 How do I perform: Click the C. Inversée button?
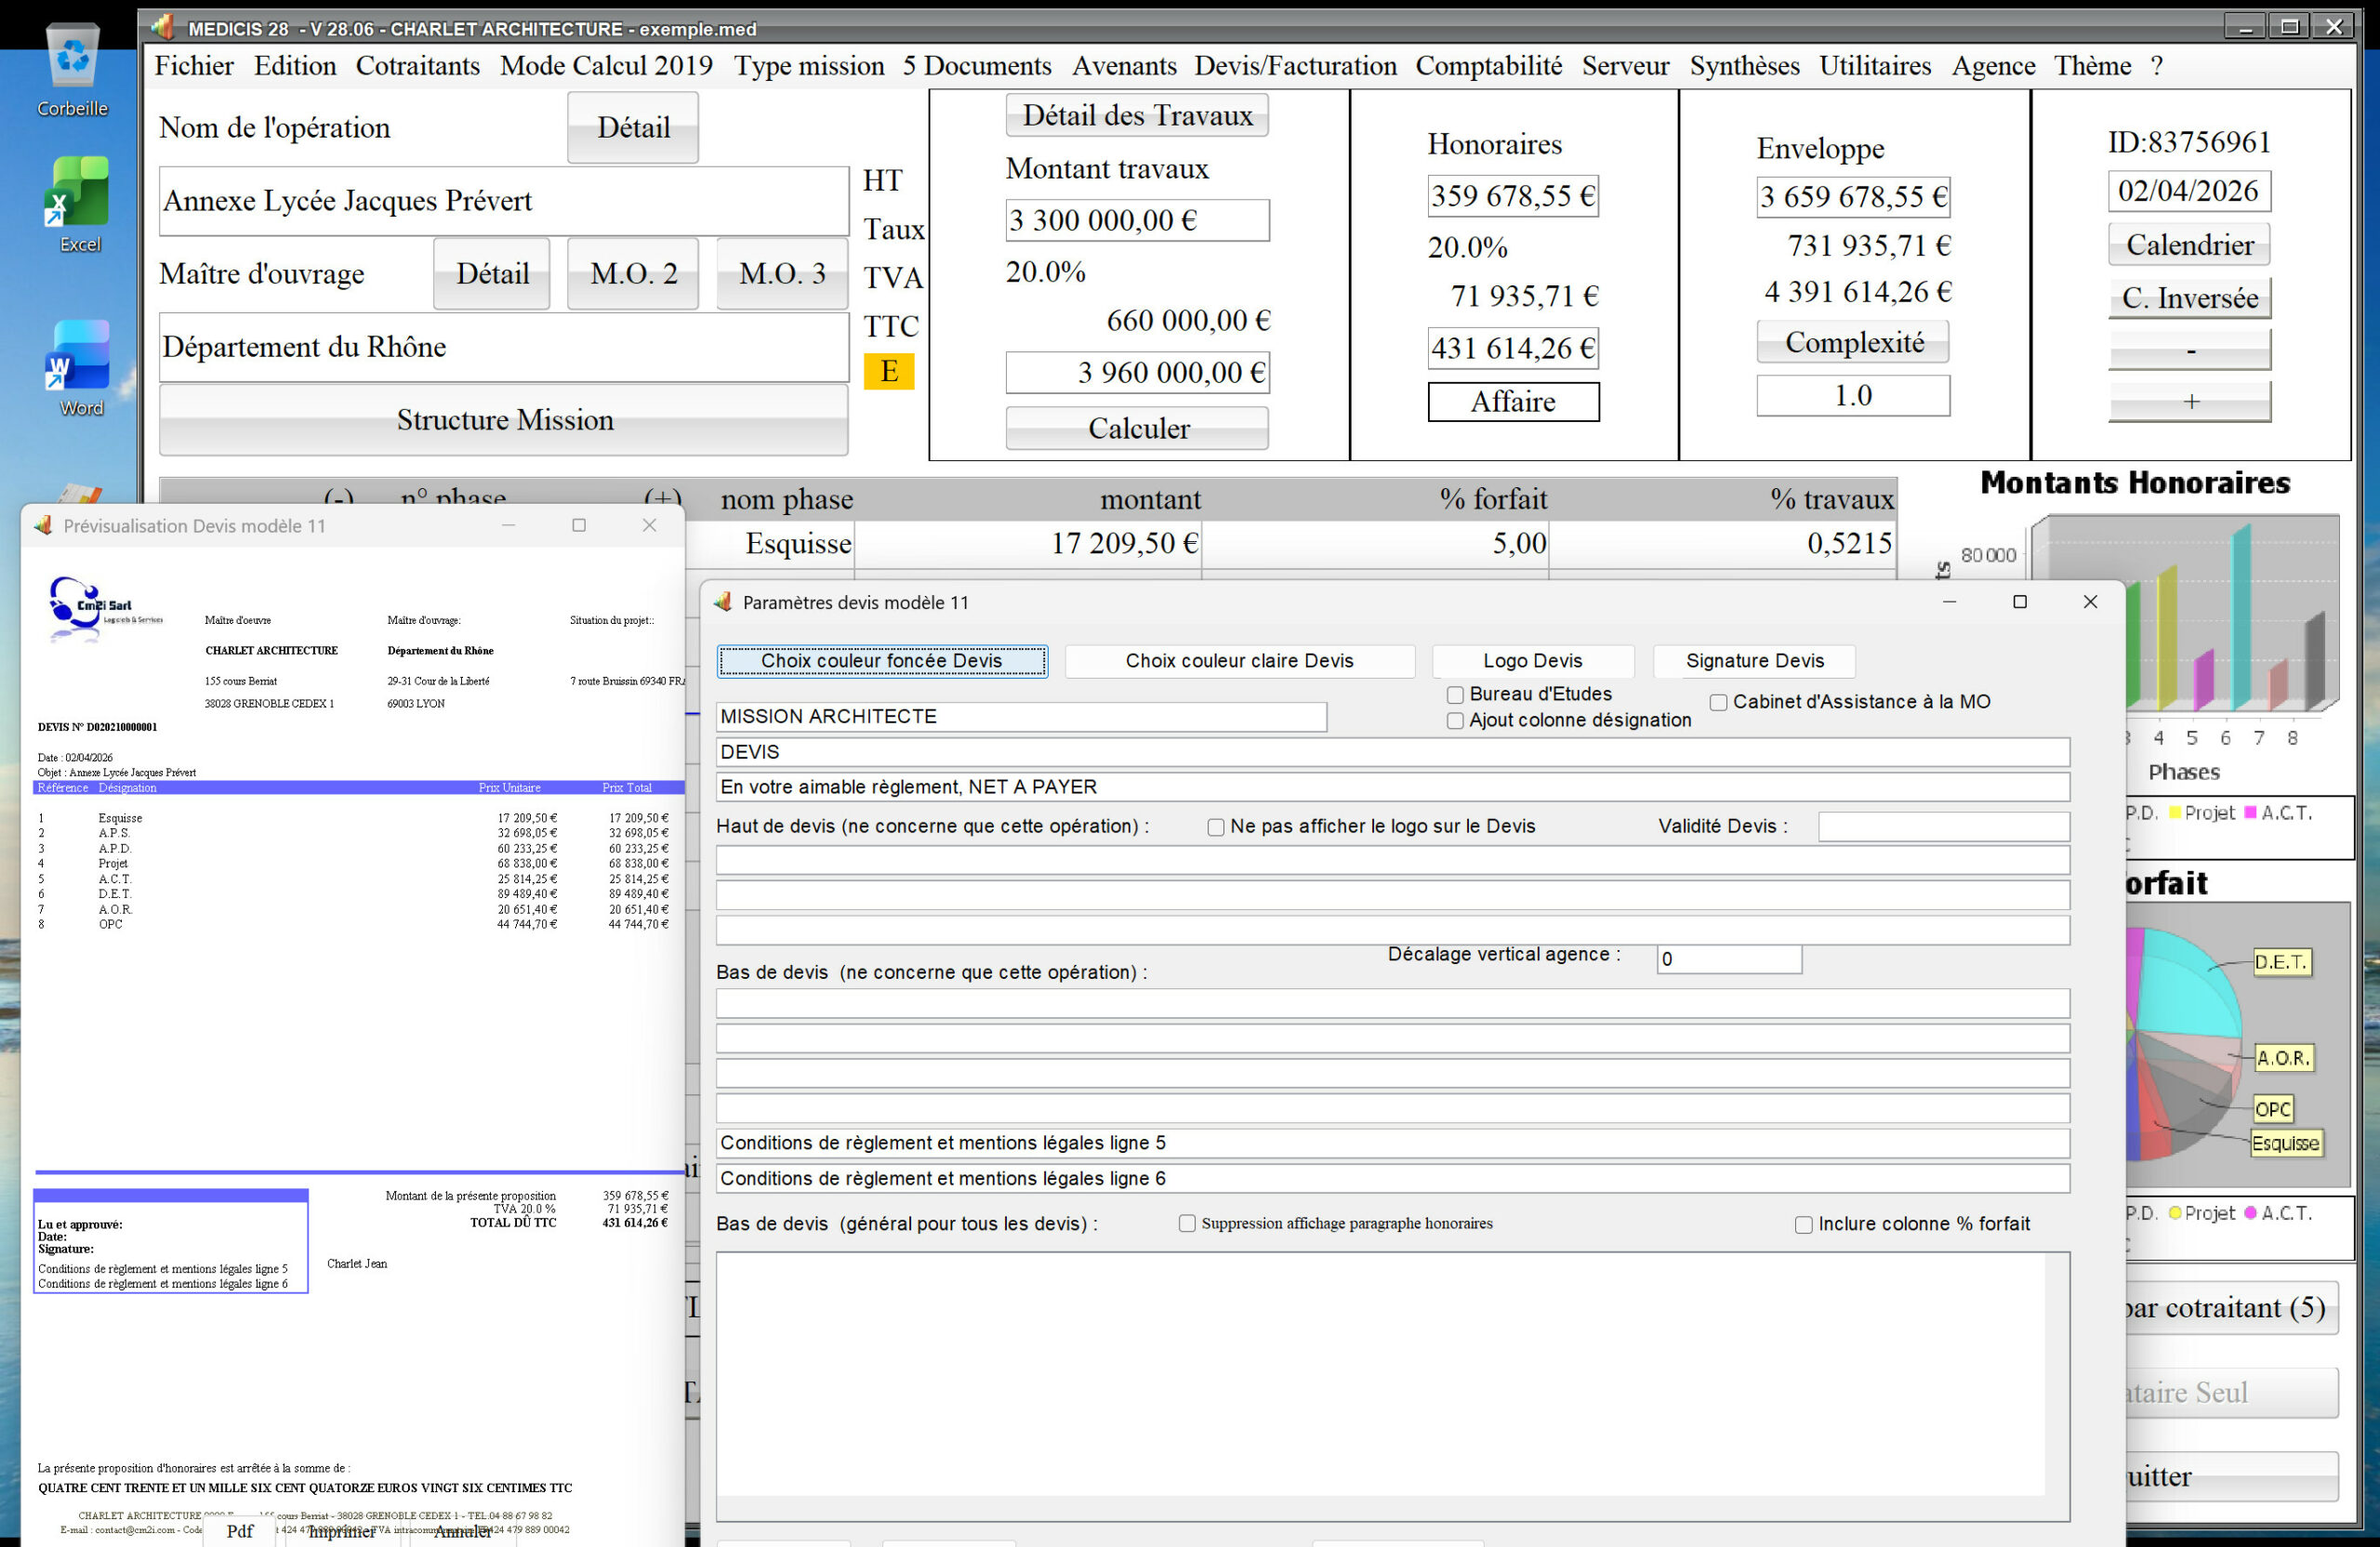pyautogui.click(x=2189, y=298)
